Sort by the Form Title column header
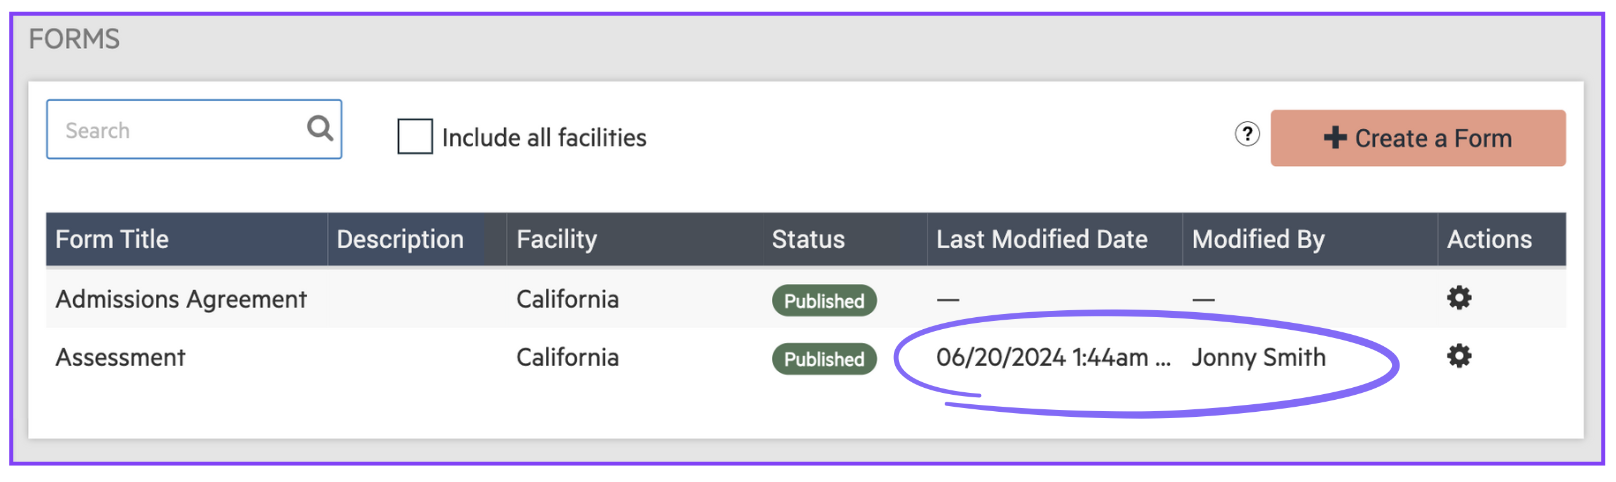1616x482 pixels. click(112, 239)
